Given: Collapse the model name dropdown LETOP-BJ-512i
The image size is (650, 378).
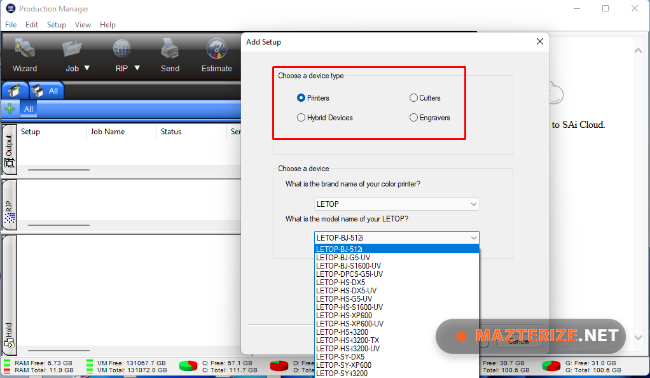Looking at the screenshot, I should [397, 238].
